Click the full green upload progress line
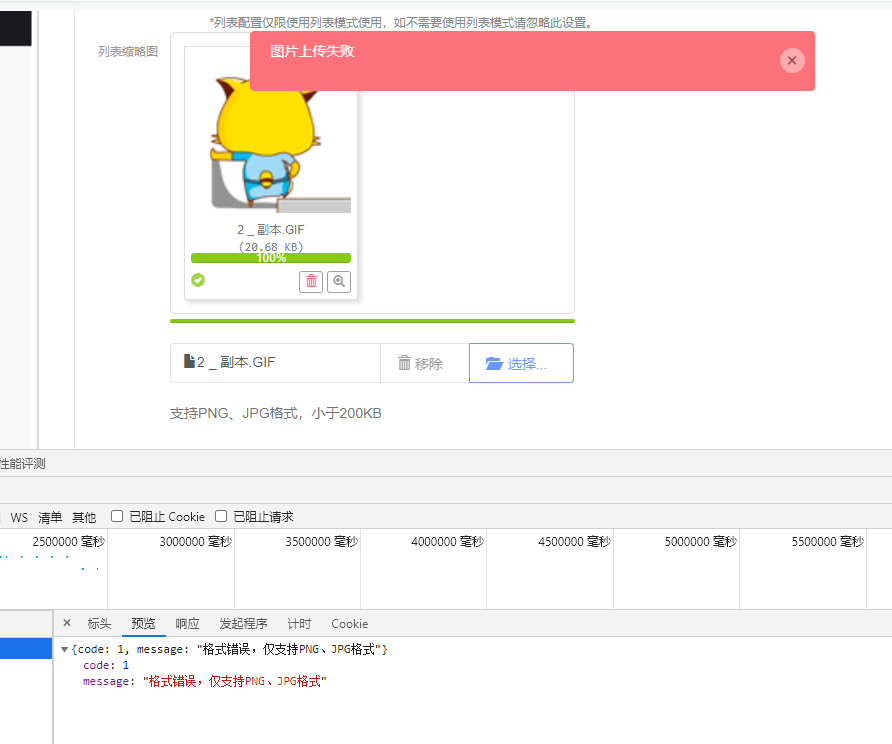The width and height of the screenshot is (892, 744). [x=372, y=321]
